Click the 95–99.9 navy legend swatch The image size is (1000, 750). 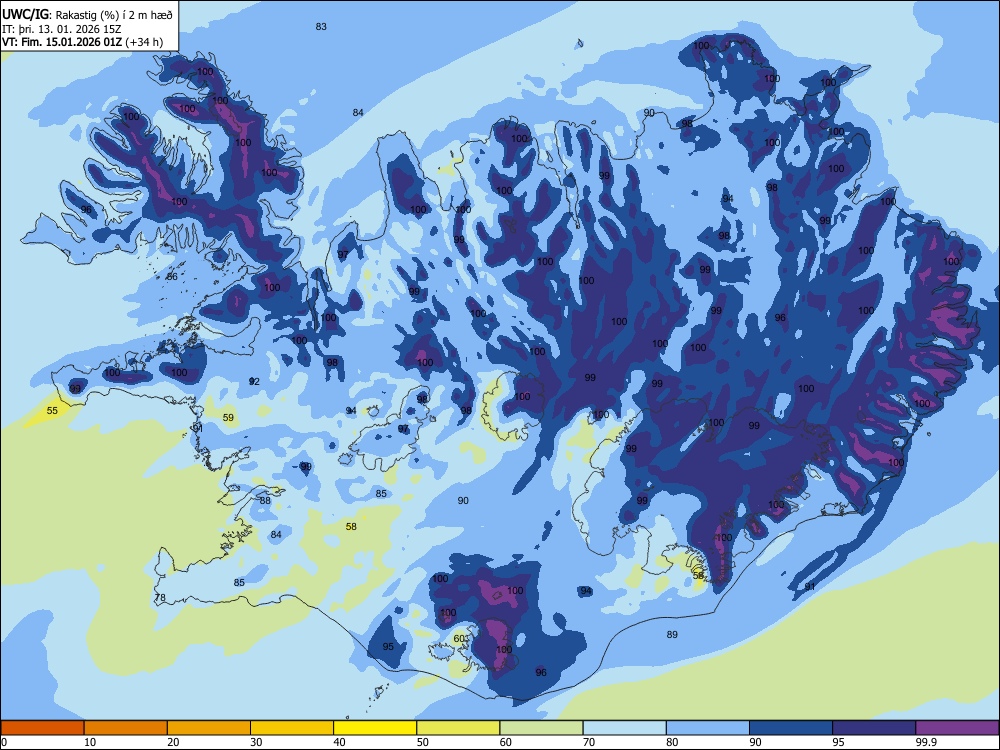point(874,728)
